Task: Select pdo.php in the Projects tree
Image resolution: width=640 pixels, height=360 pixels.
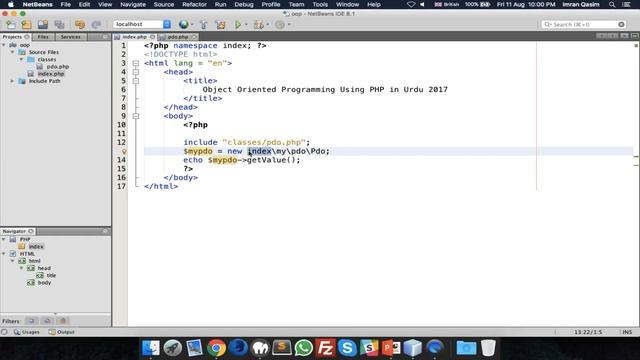Action: [x=58, y=67]
